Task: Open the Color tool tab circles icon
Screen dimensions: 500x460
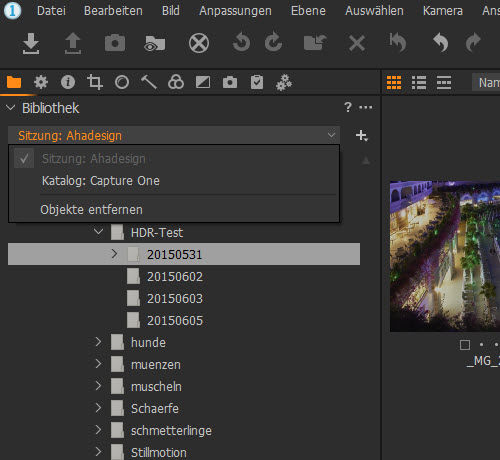Action: 176,82
